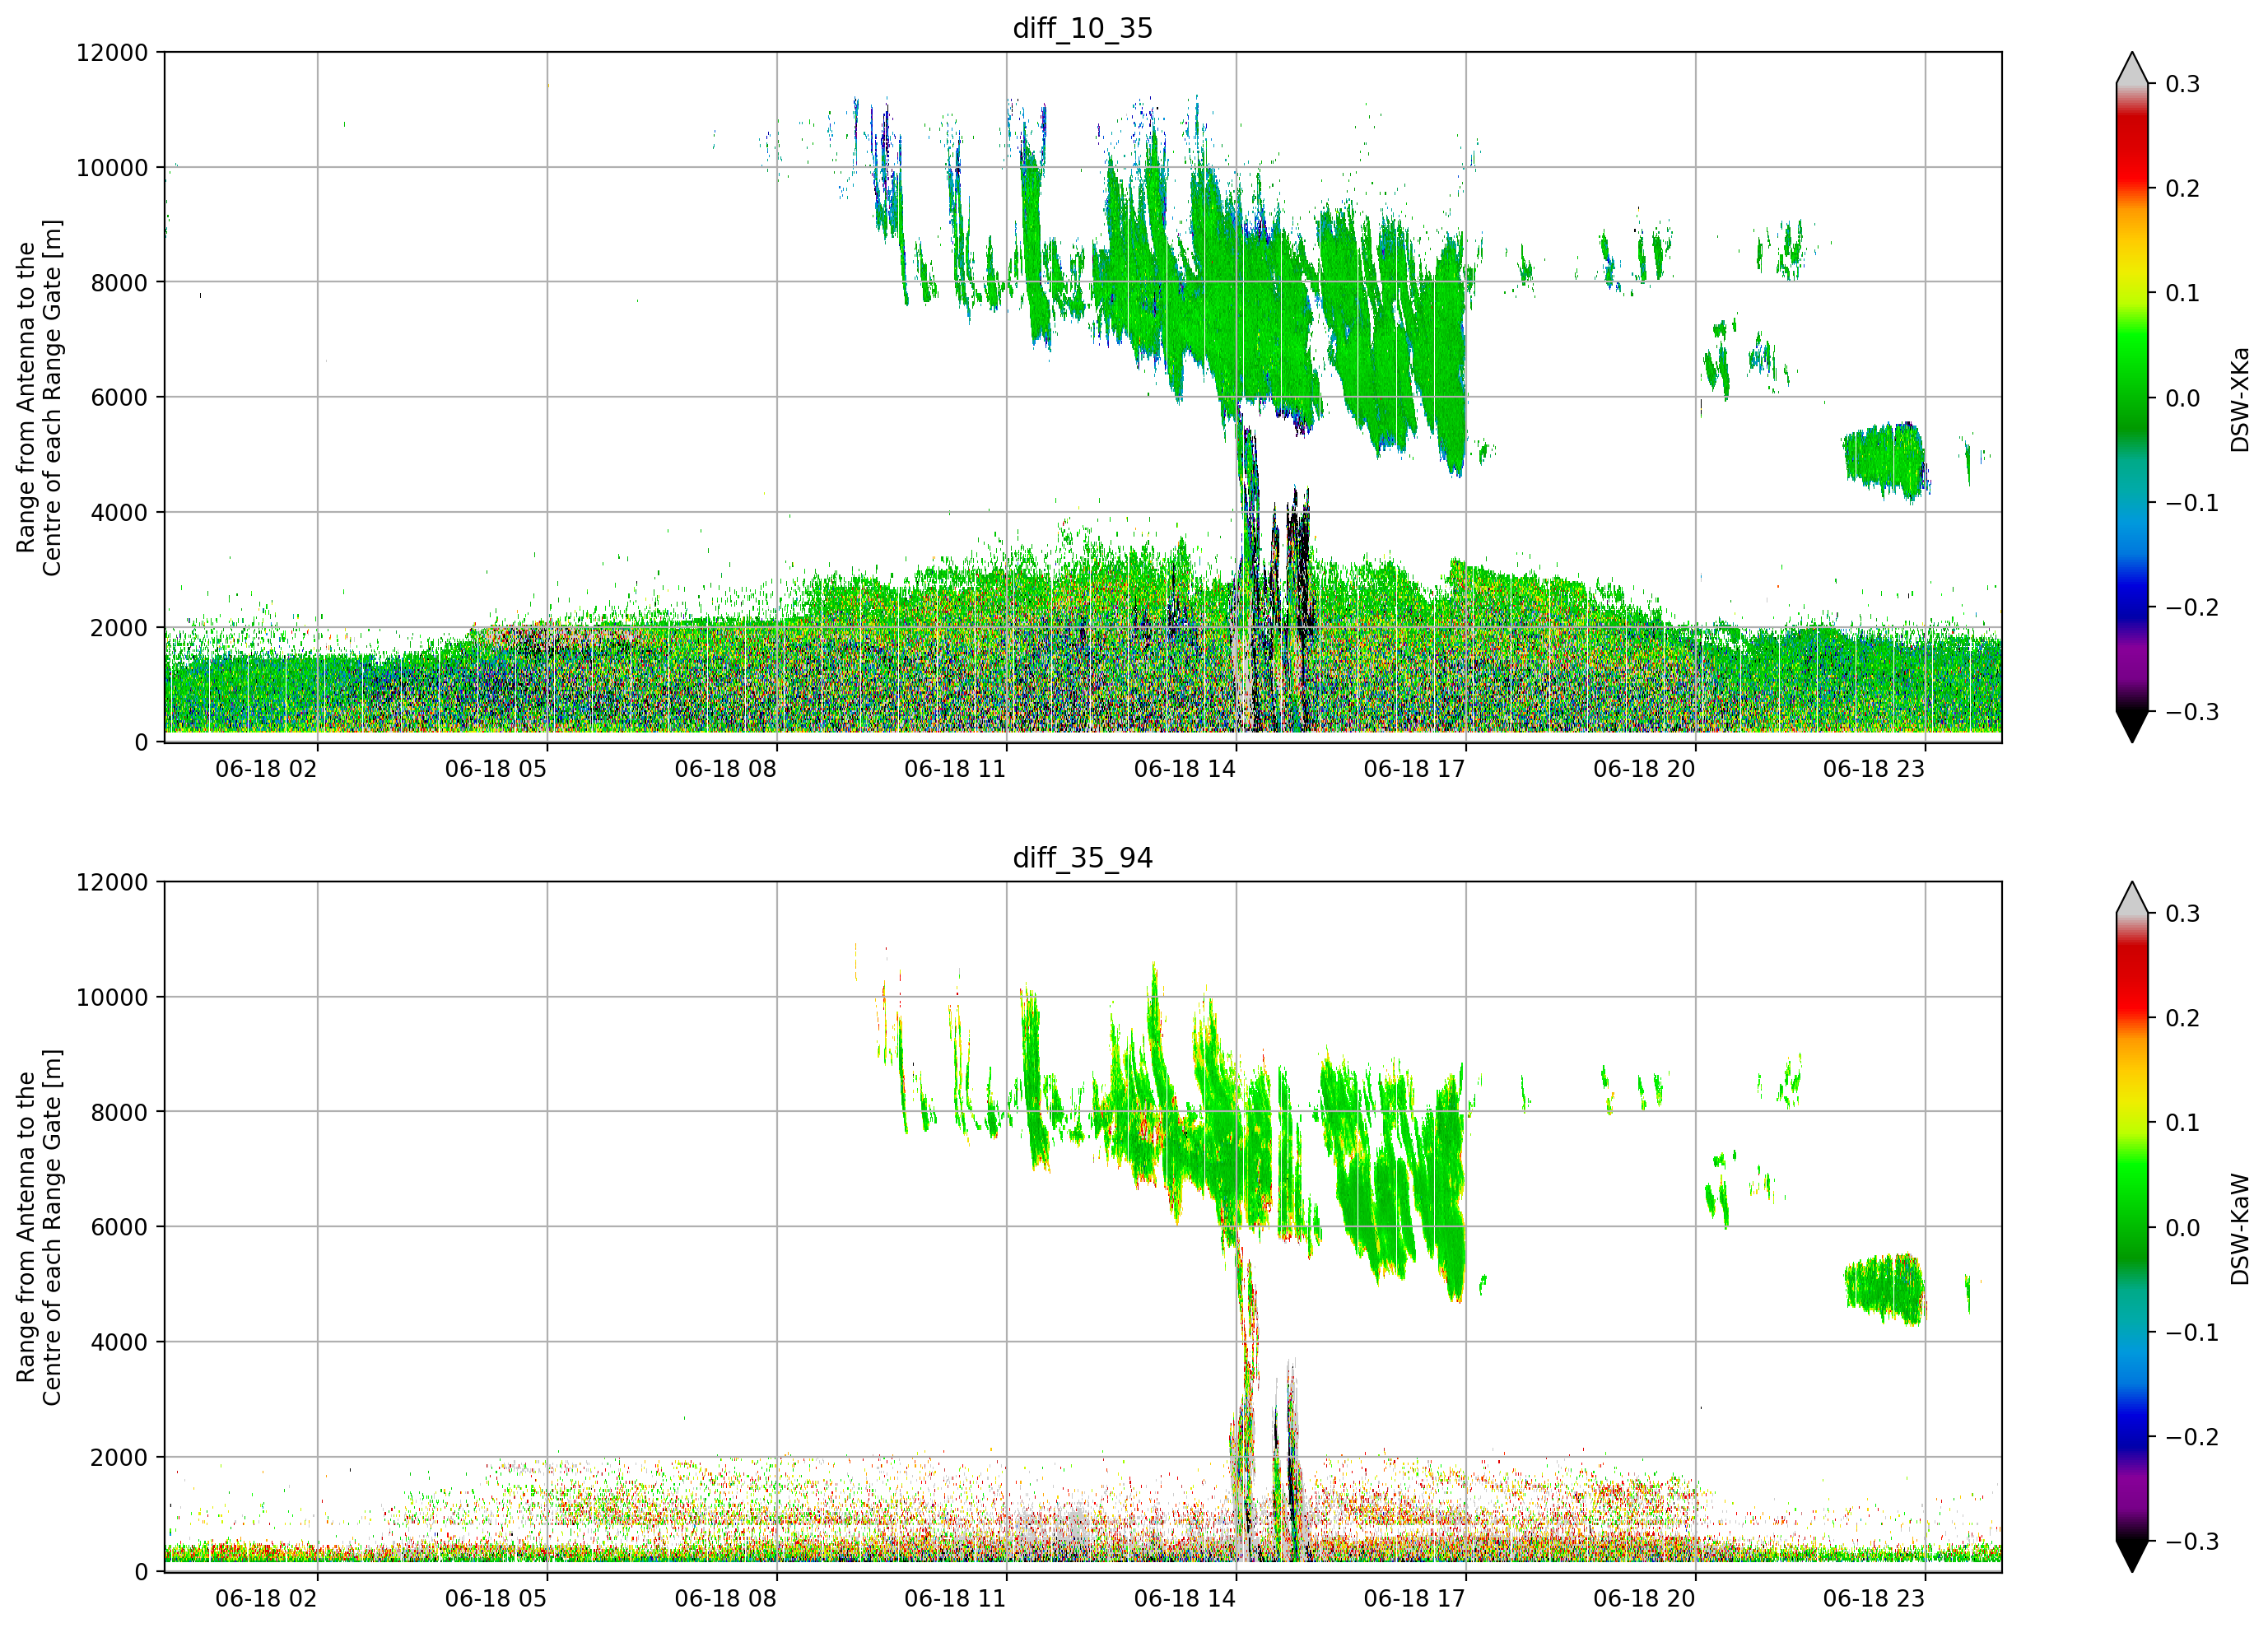This screenshot has width=2268, height=1628.
Task: Click the "06-18 20" tick under the diff_10_35 plot
Action: [x=1644, y=769]
